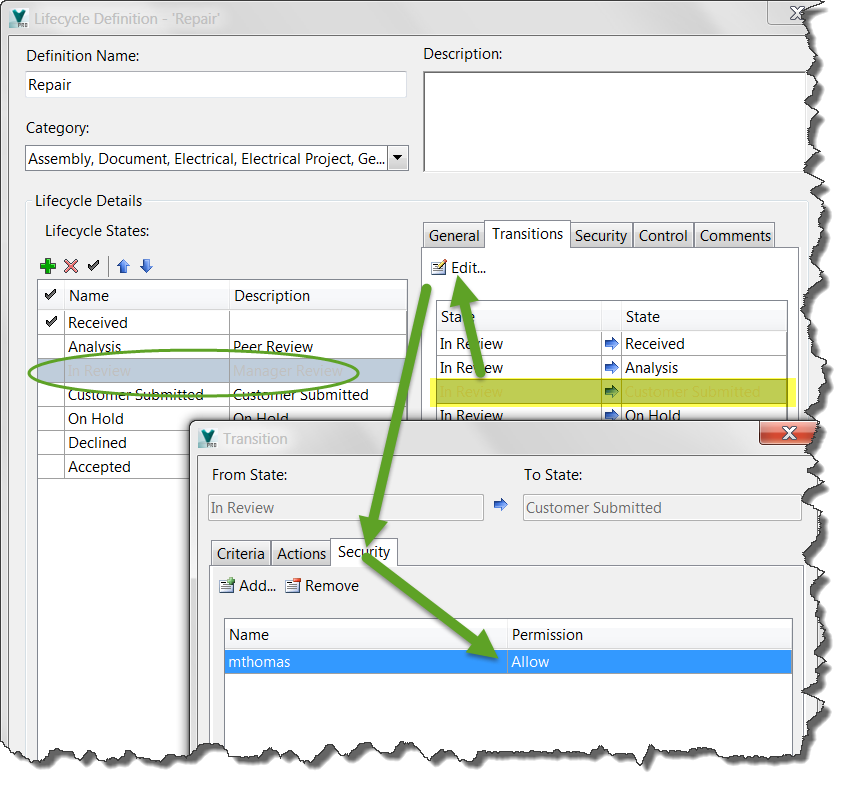This screenshot has height=787, width=849.
Task: Click Add... in Transition Security tab
Action: click(248, 586)
